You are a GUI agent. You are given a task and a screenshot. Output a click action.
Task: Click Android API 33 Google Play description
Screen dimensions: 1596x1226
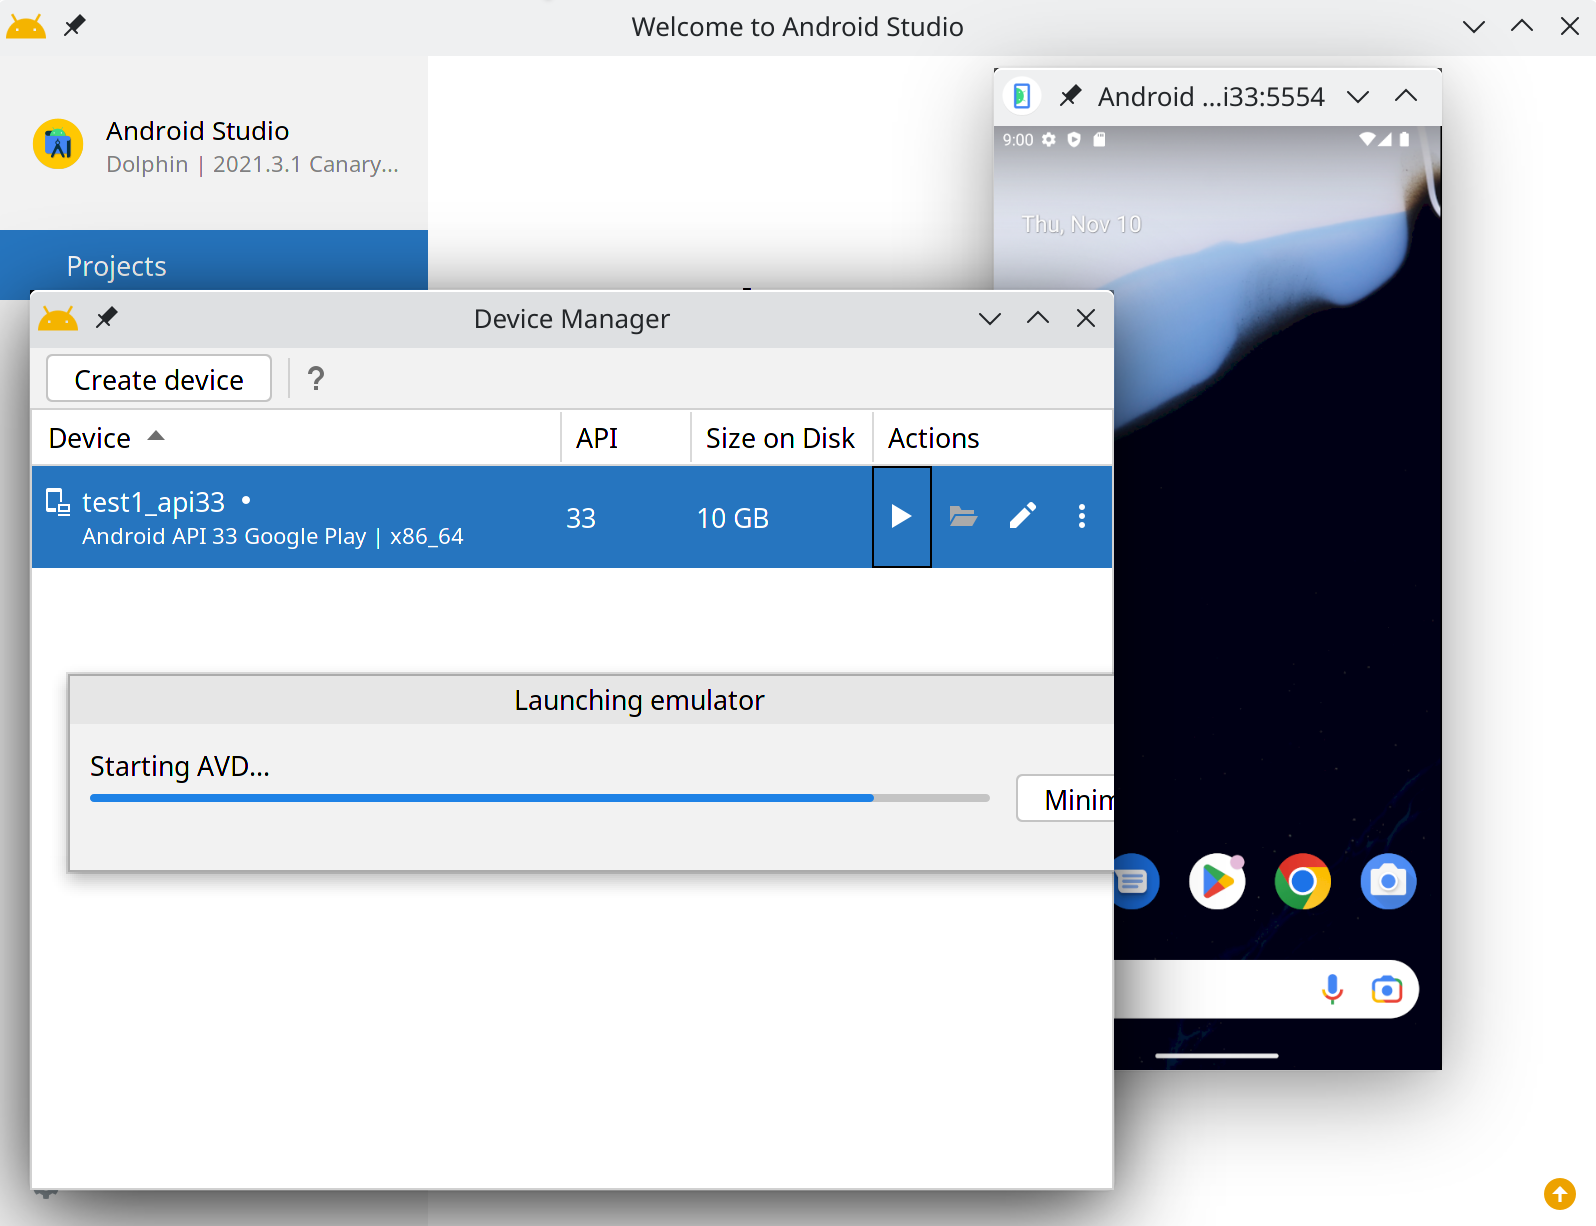click(x=273, y=537)
